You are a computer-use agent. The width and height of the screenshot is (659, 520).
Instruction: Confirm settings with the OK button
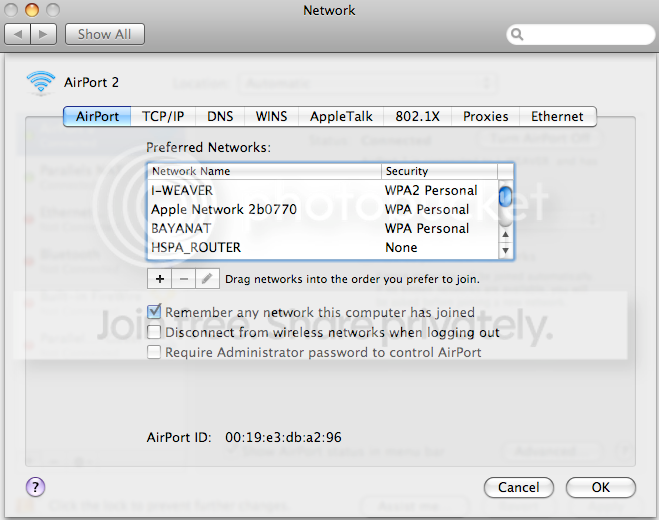click(x=601, y=487)
